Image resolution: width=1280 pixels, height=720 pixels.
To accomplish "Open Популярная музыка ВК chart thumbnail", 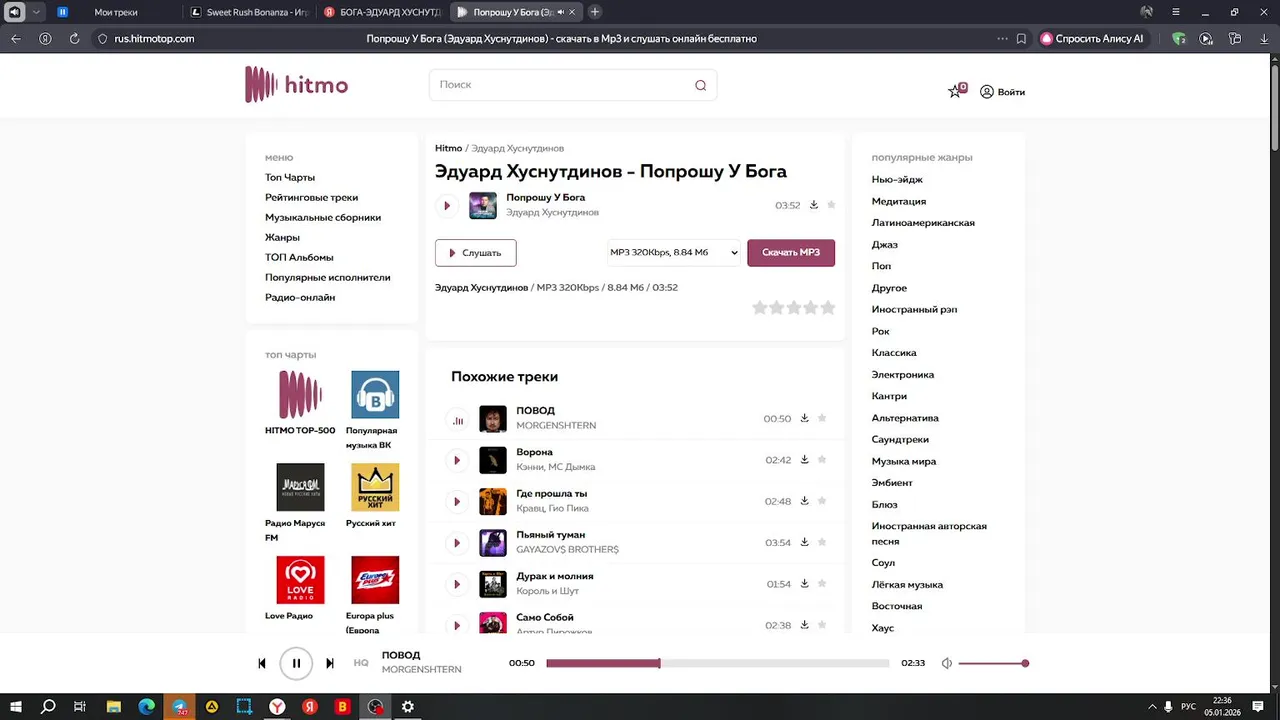I will (x=375, y=394).
